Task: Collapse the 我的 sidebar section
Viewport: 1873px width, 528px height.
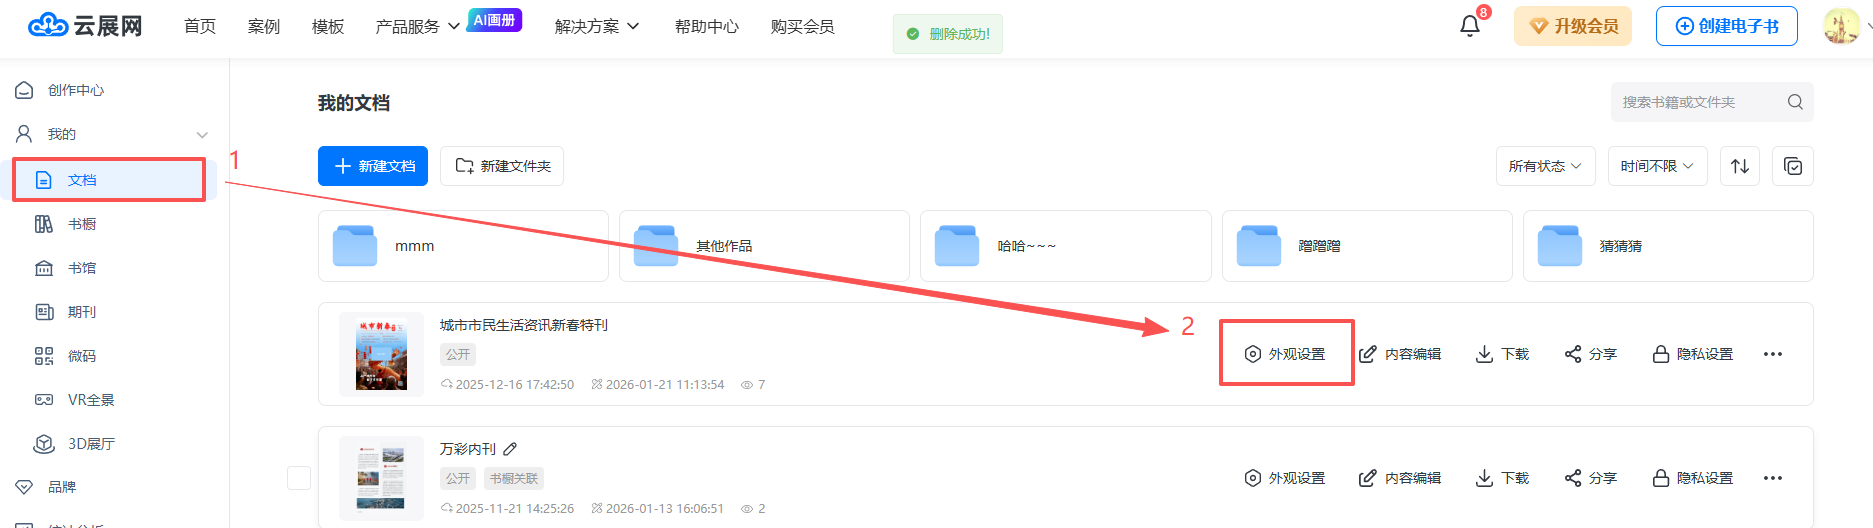Action: (x=202, y=134)
